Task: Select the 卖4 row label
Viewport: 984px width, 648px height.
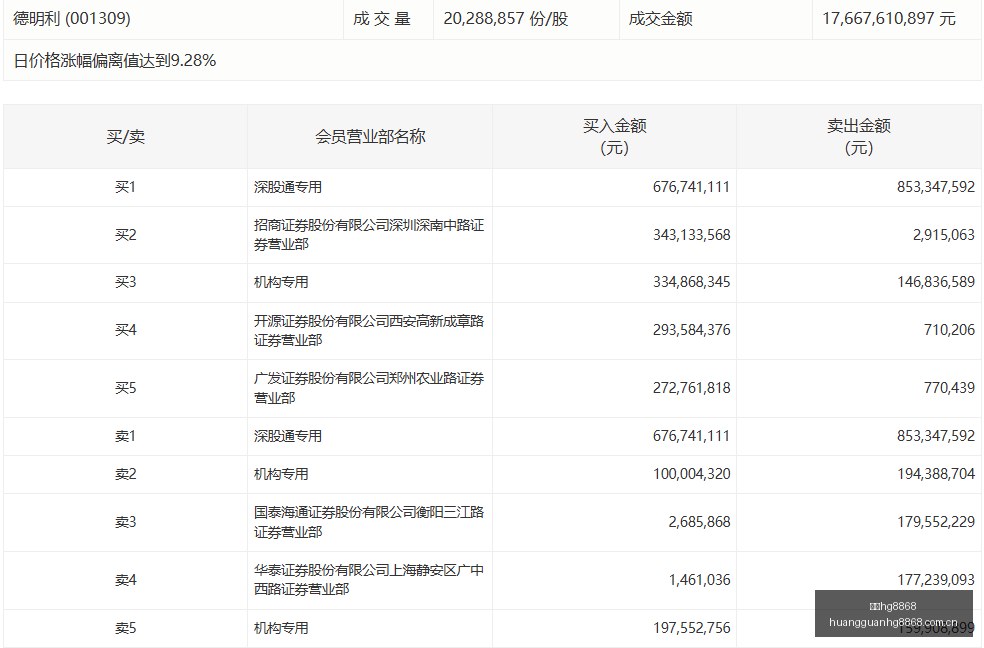Action: 126,580
